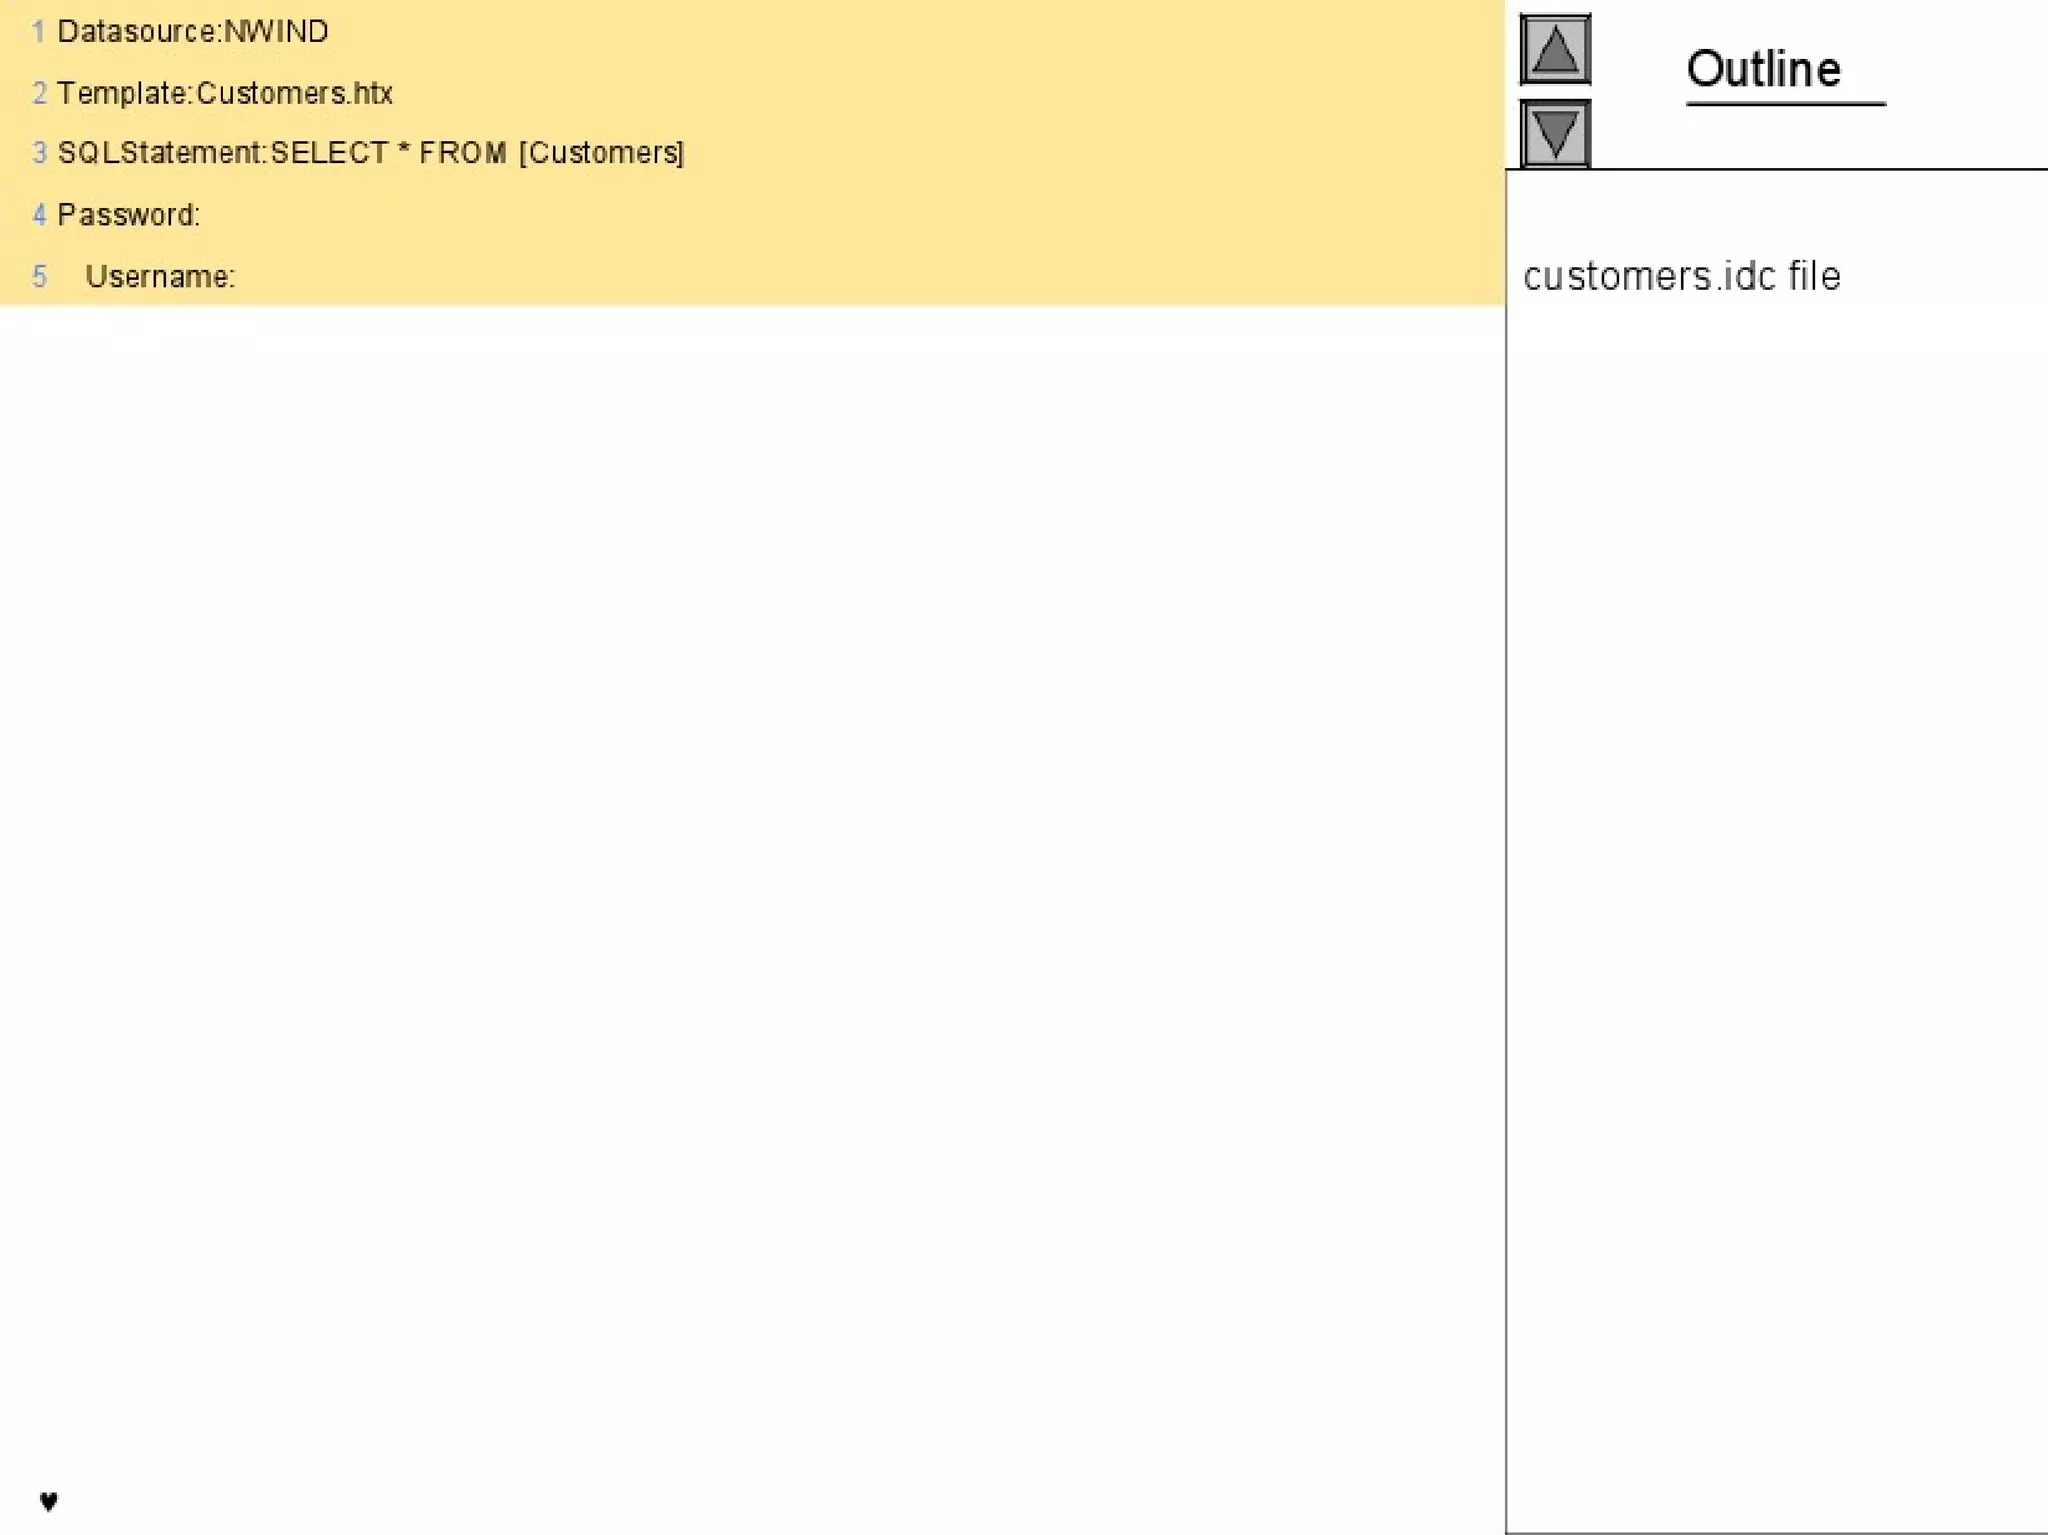Click line number 2 in gutter

pyautogui.click(x=39, y=93)
